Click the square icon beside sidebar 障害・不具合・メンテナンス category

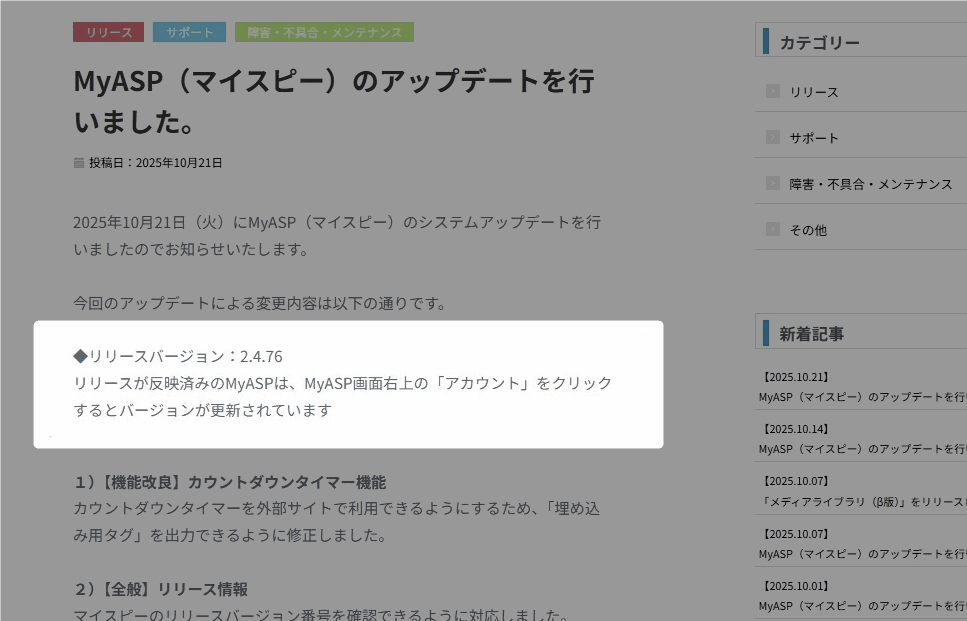point(772,183)
